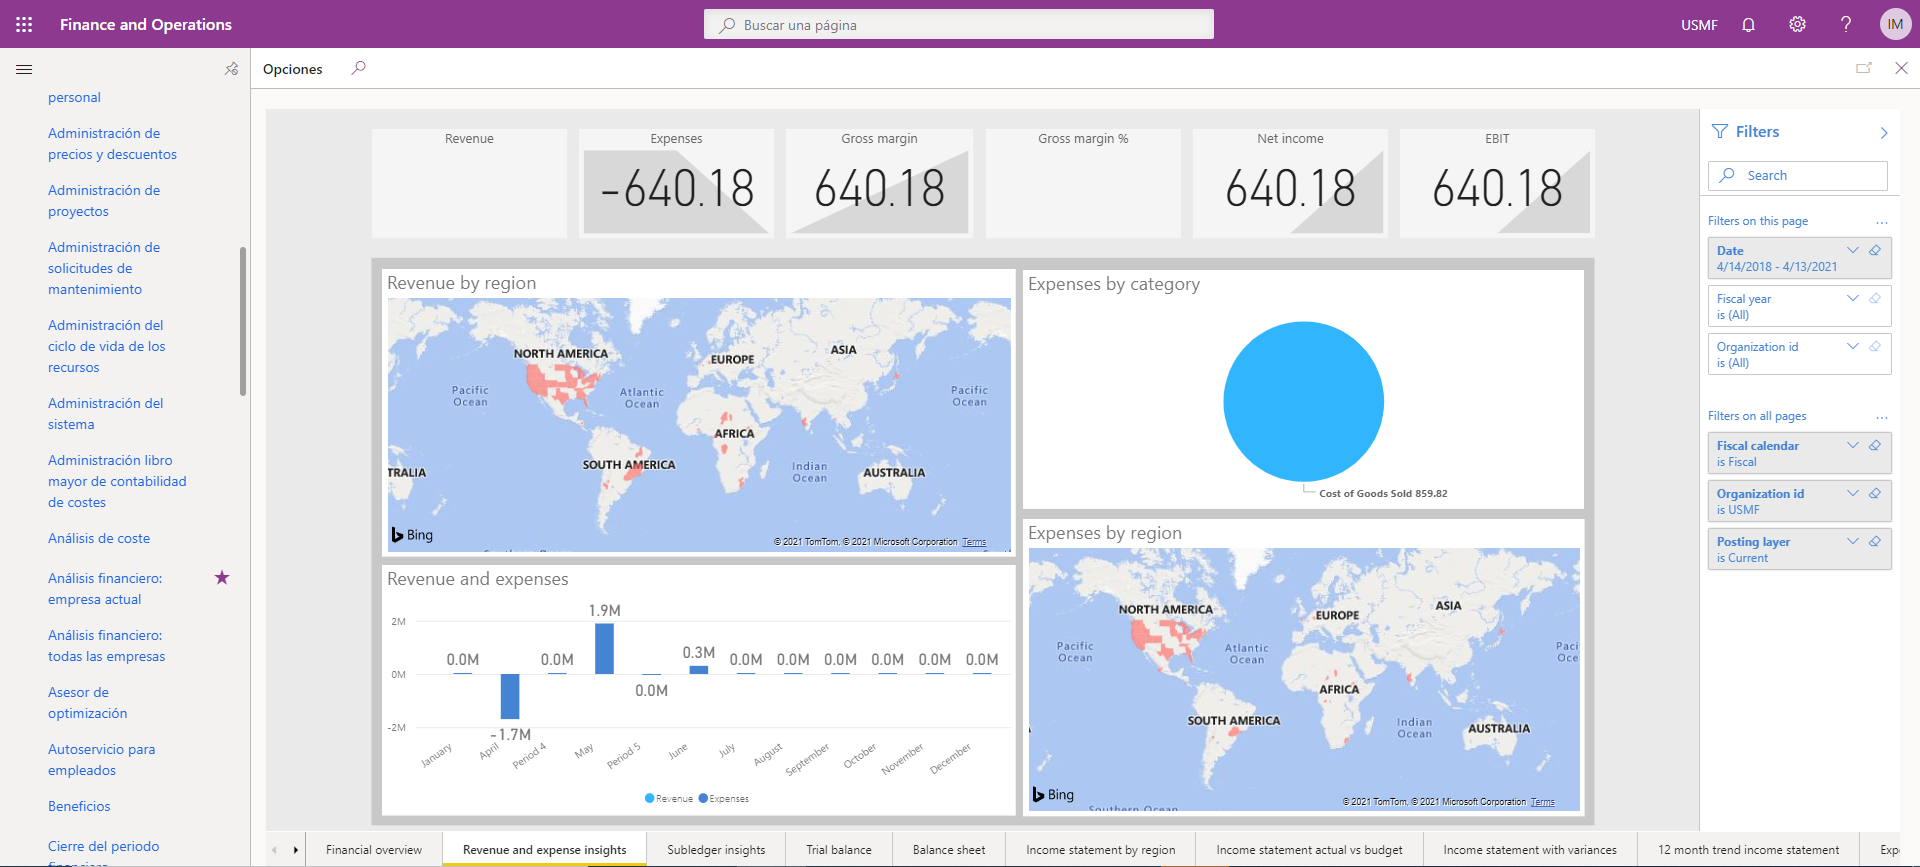Select the Revenue and expense insights tab
Viewport: 1920px width, 867px height.
(x=545, y=850)
